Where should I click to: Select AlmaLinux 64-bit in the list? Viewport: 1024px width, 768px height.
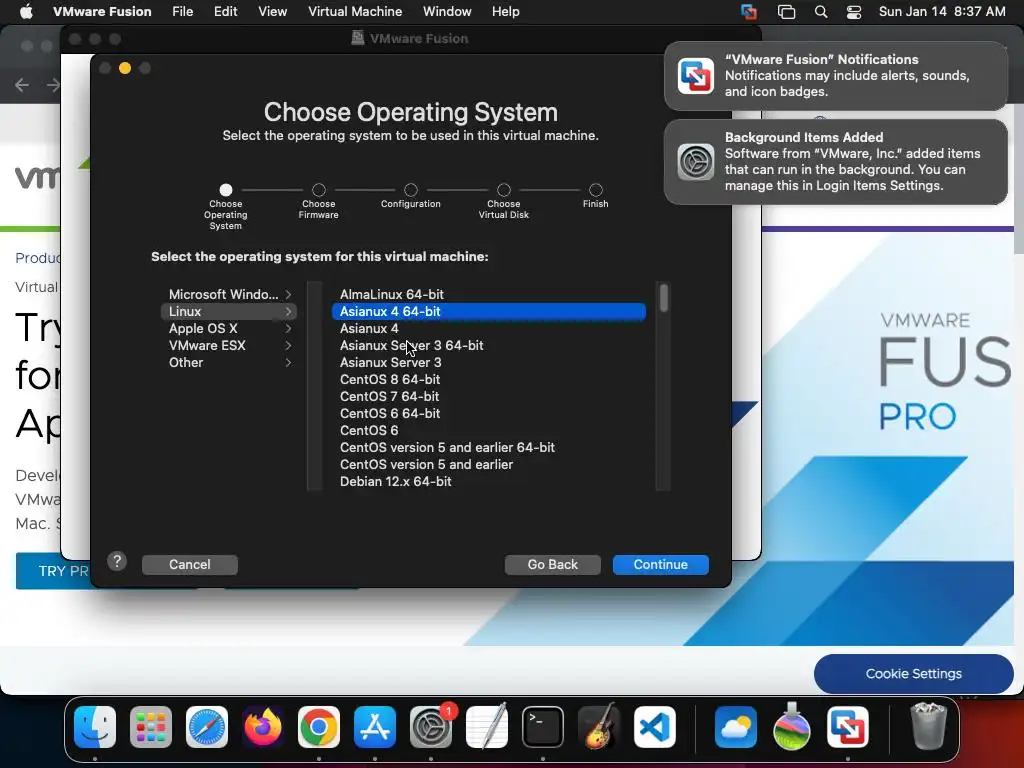[x=489, y=295]
